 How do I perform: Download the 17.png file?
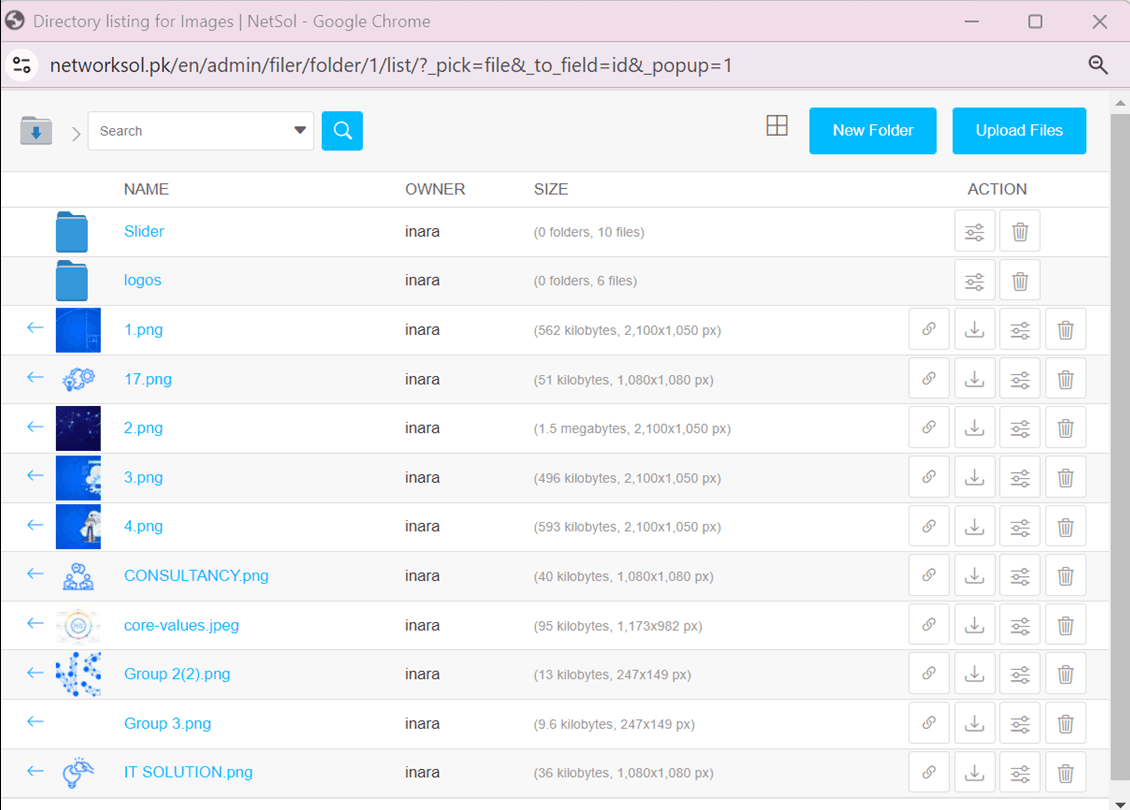[x=974, y=379]
